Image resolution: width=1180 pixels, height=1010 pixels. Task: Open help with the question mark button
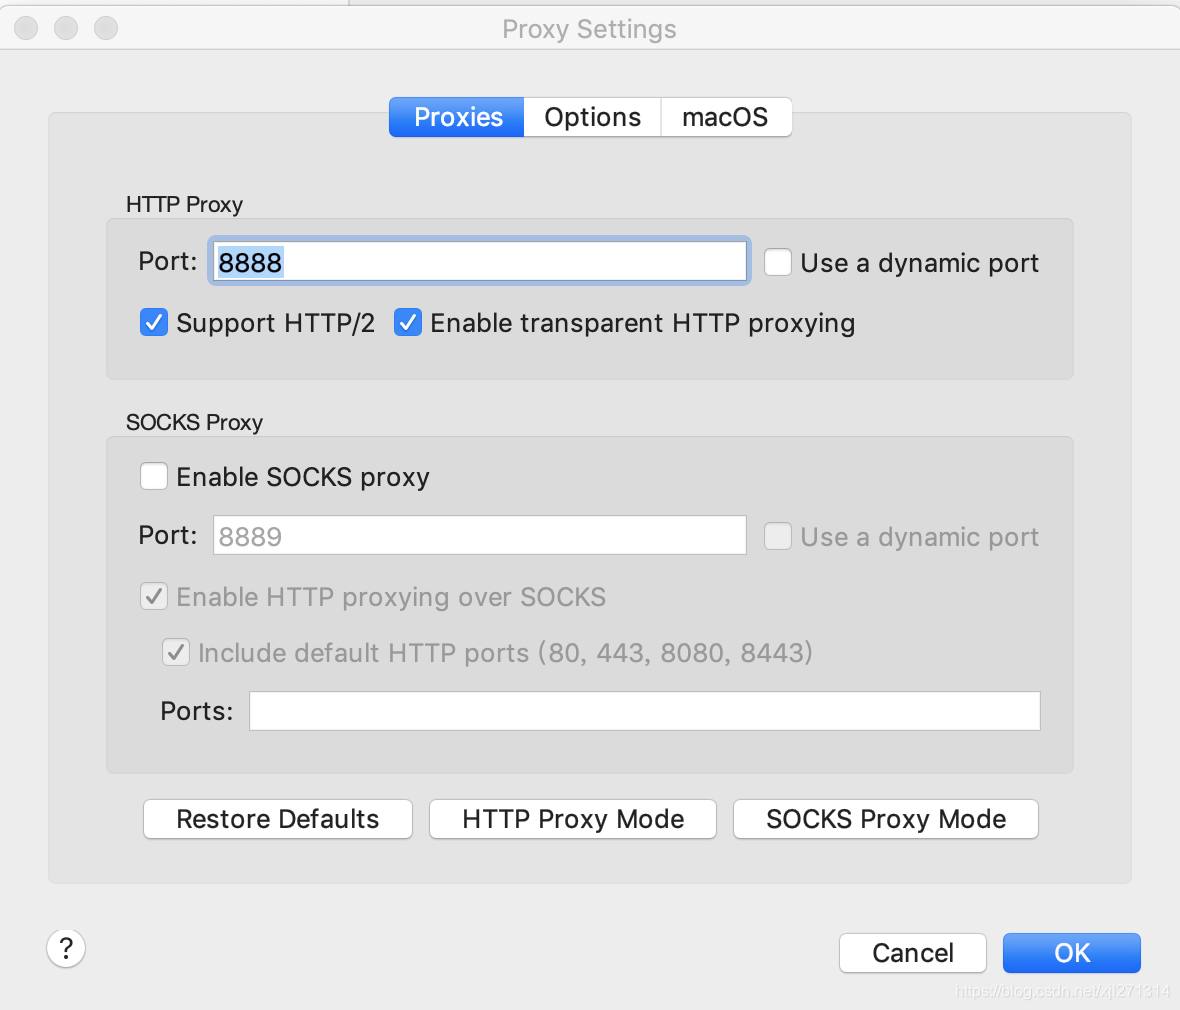(66, 948)
